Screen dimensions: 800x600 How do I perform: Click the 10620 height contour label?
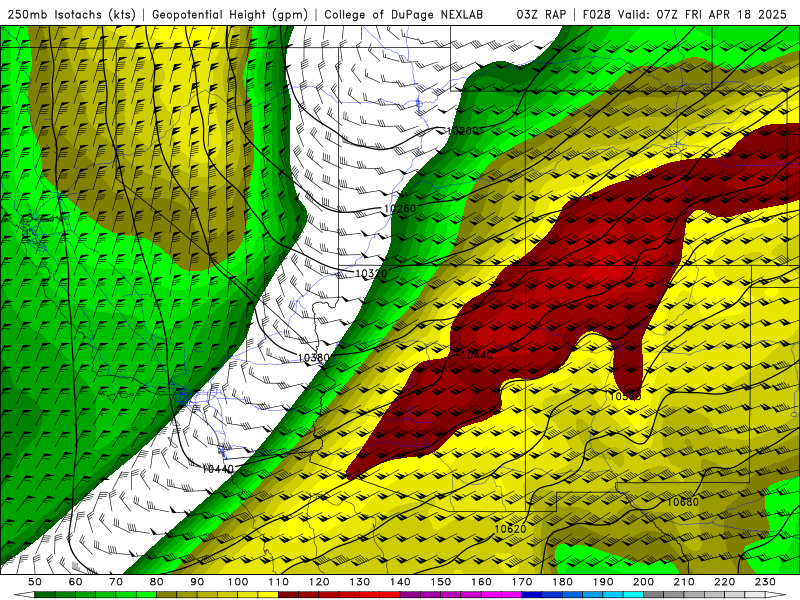(x=510, y=529)
